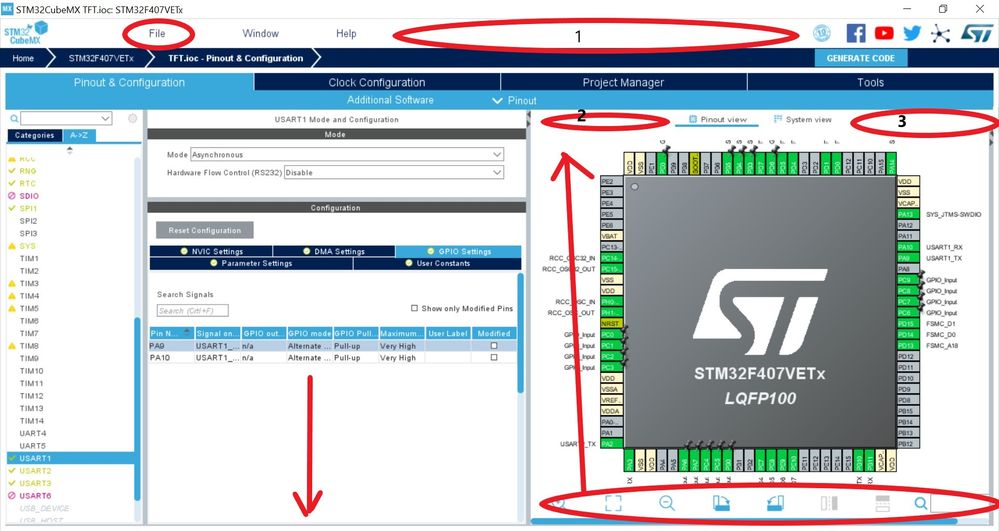Click PA13 pin labeled SYS_JTMS-SWDIO
The height and width of the screenshot is (531, 999).
coord(906,214)
